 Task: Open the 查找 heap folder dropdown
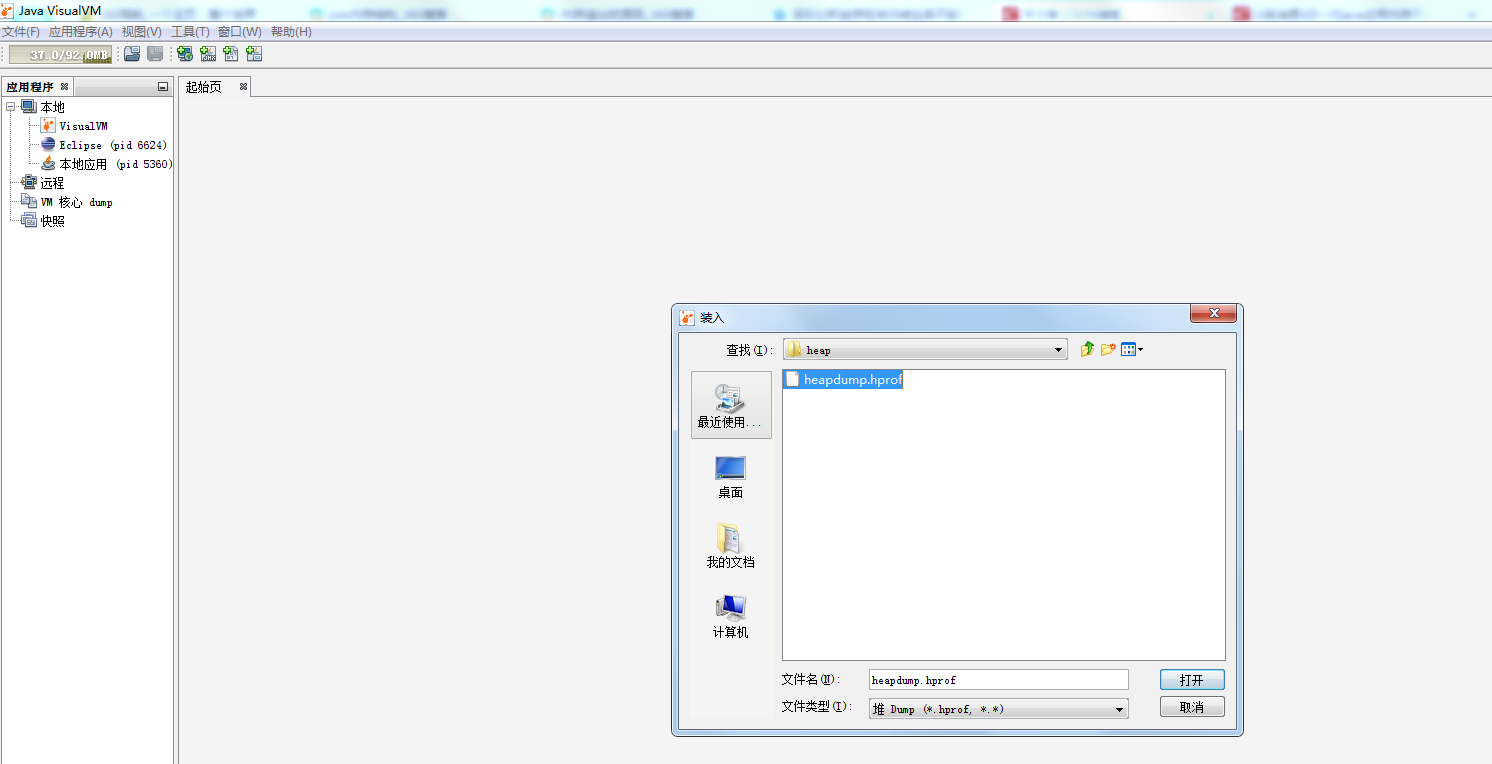point(925,350)
